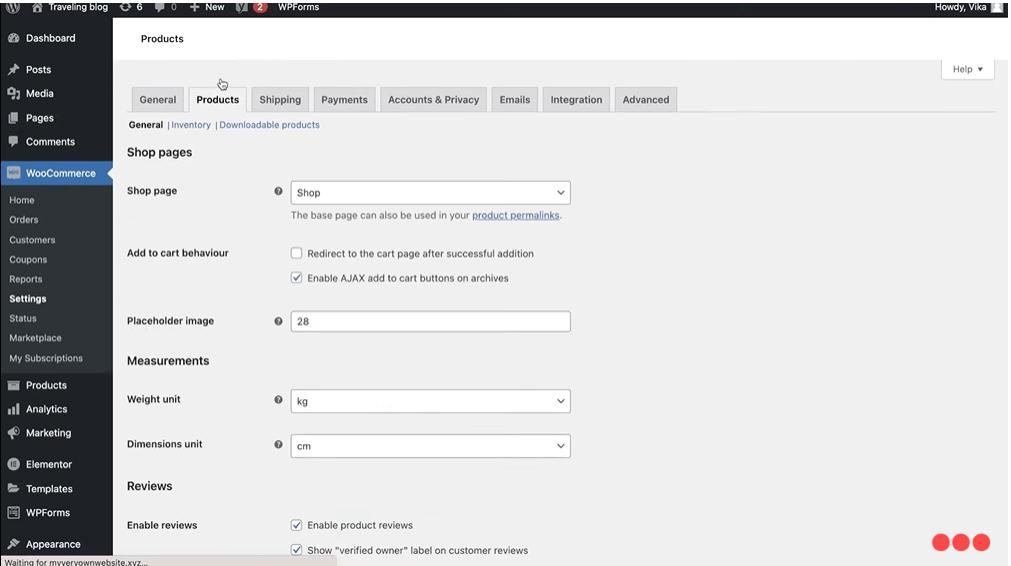Open WooCommerce Home submenu item
1011x566 pixels.
pyautogui.click(x=22, y=200)
